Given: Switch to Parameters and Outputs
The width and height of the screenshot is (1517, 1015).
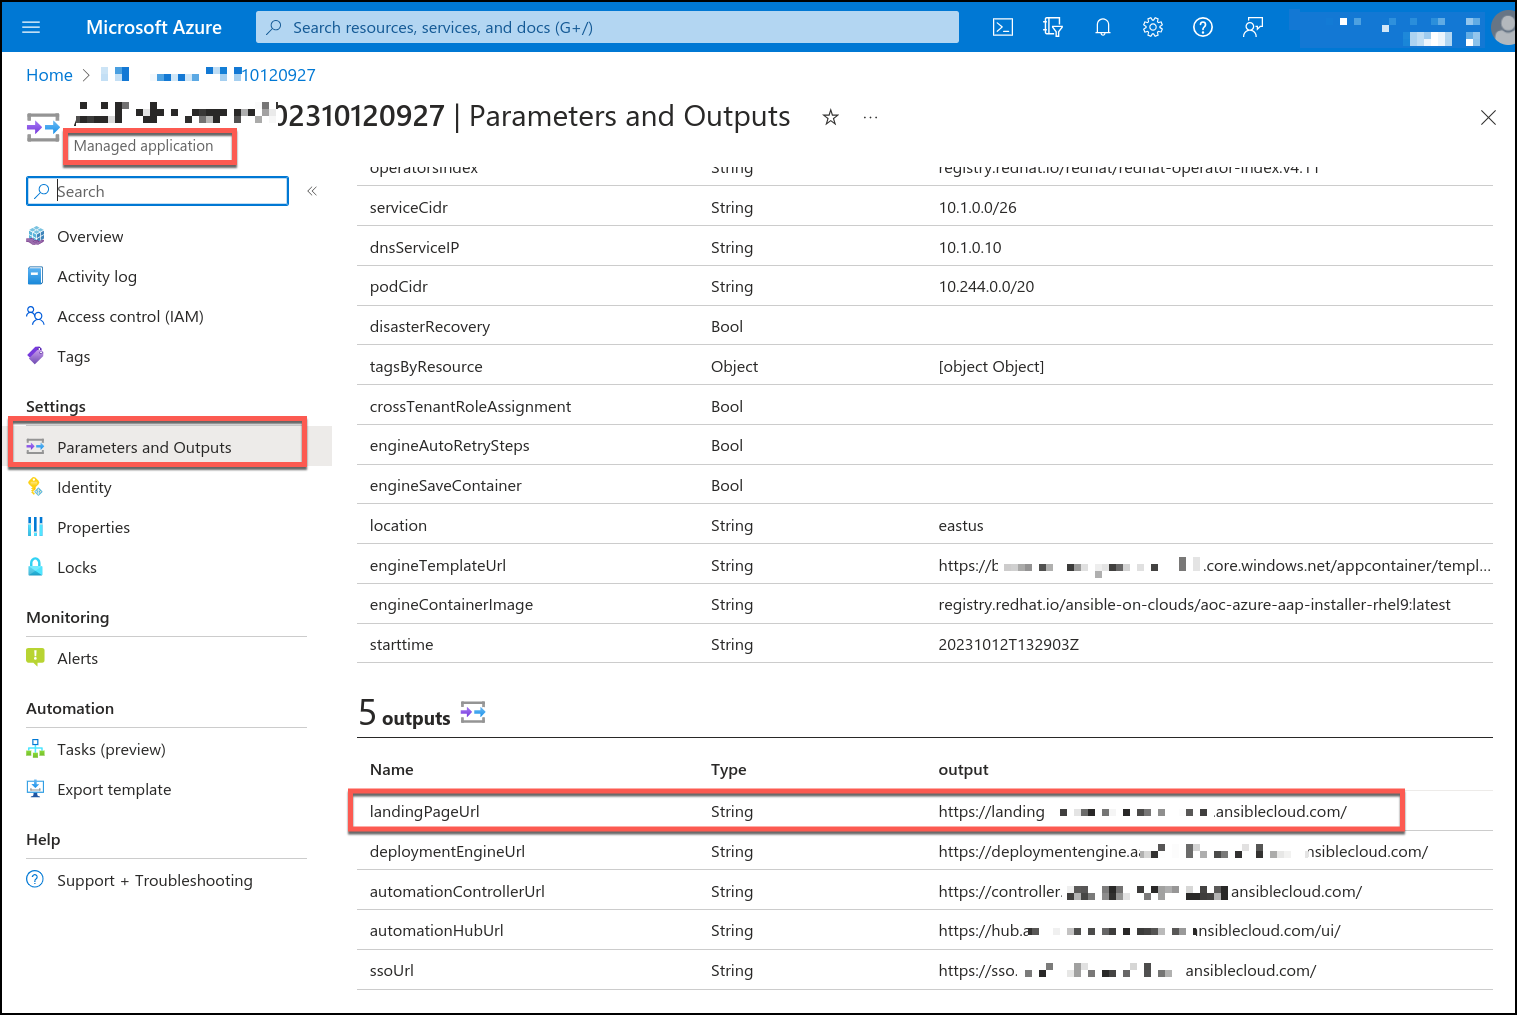Looking at the screenshot, I should pos(144,447).
